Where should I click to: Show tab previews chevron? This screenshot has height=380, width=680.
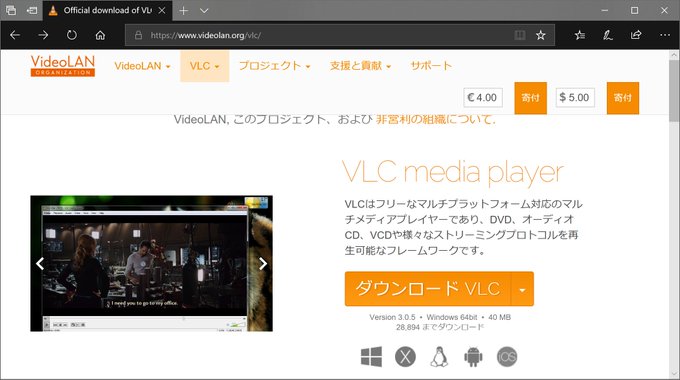click(x=204, y=10)
